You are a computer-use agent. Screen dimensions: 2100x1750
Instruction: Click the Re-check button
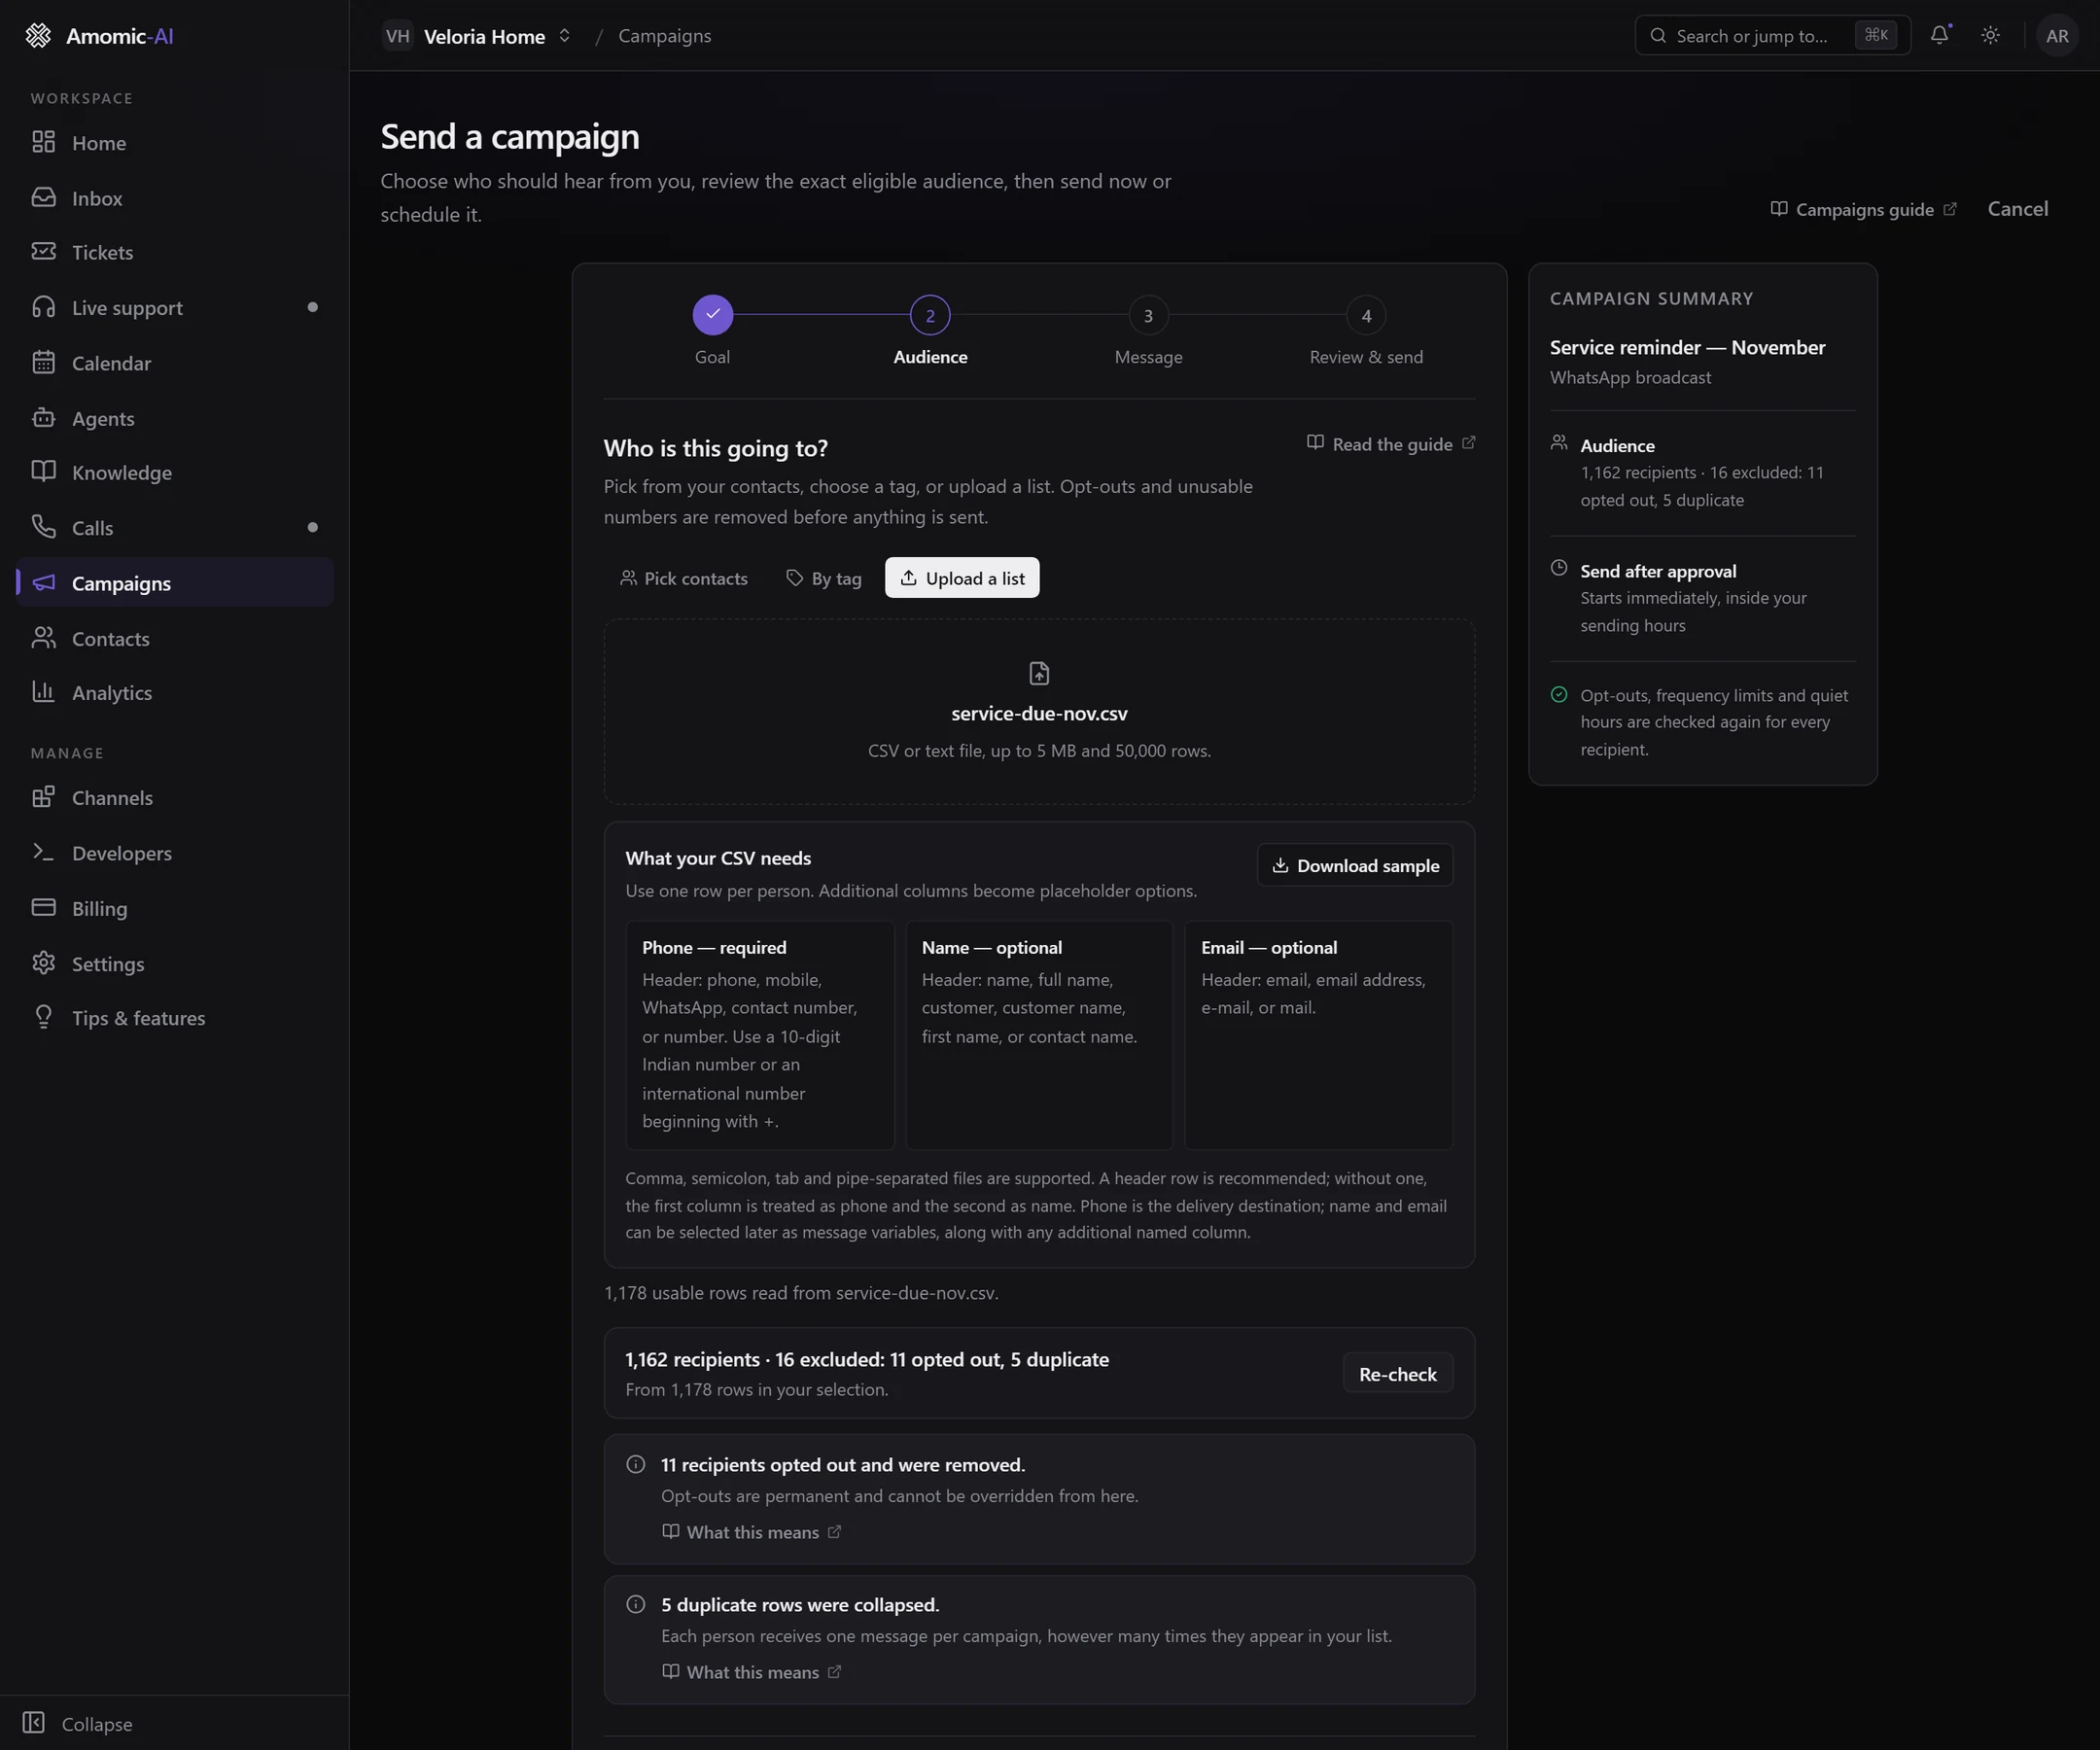coord(1397,1374)
